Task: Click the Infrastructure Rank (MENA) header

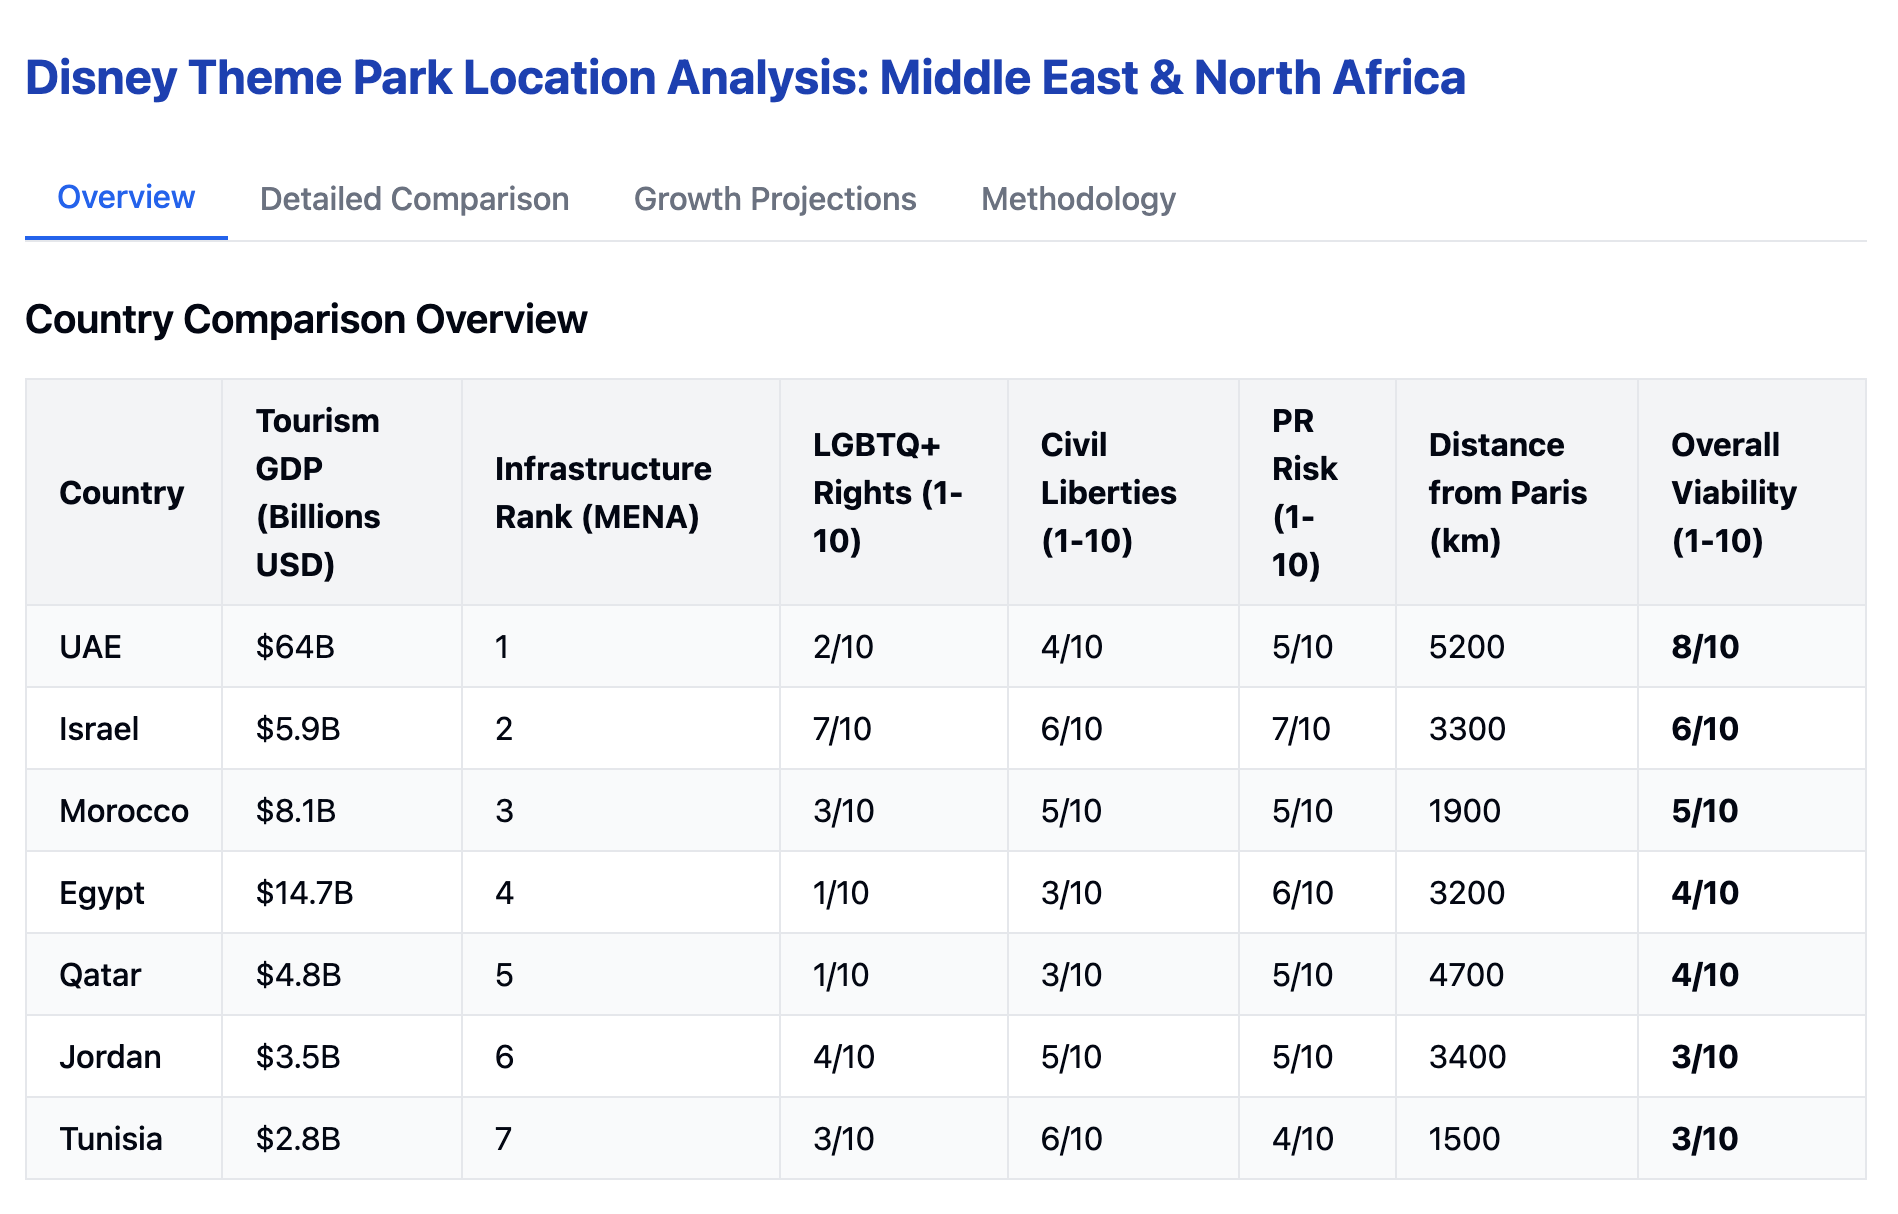Action: [603, 493]
